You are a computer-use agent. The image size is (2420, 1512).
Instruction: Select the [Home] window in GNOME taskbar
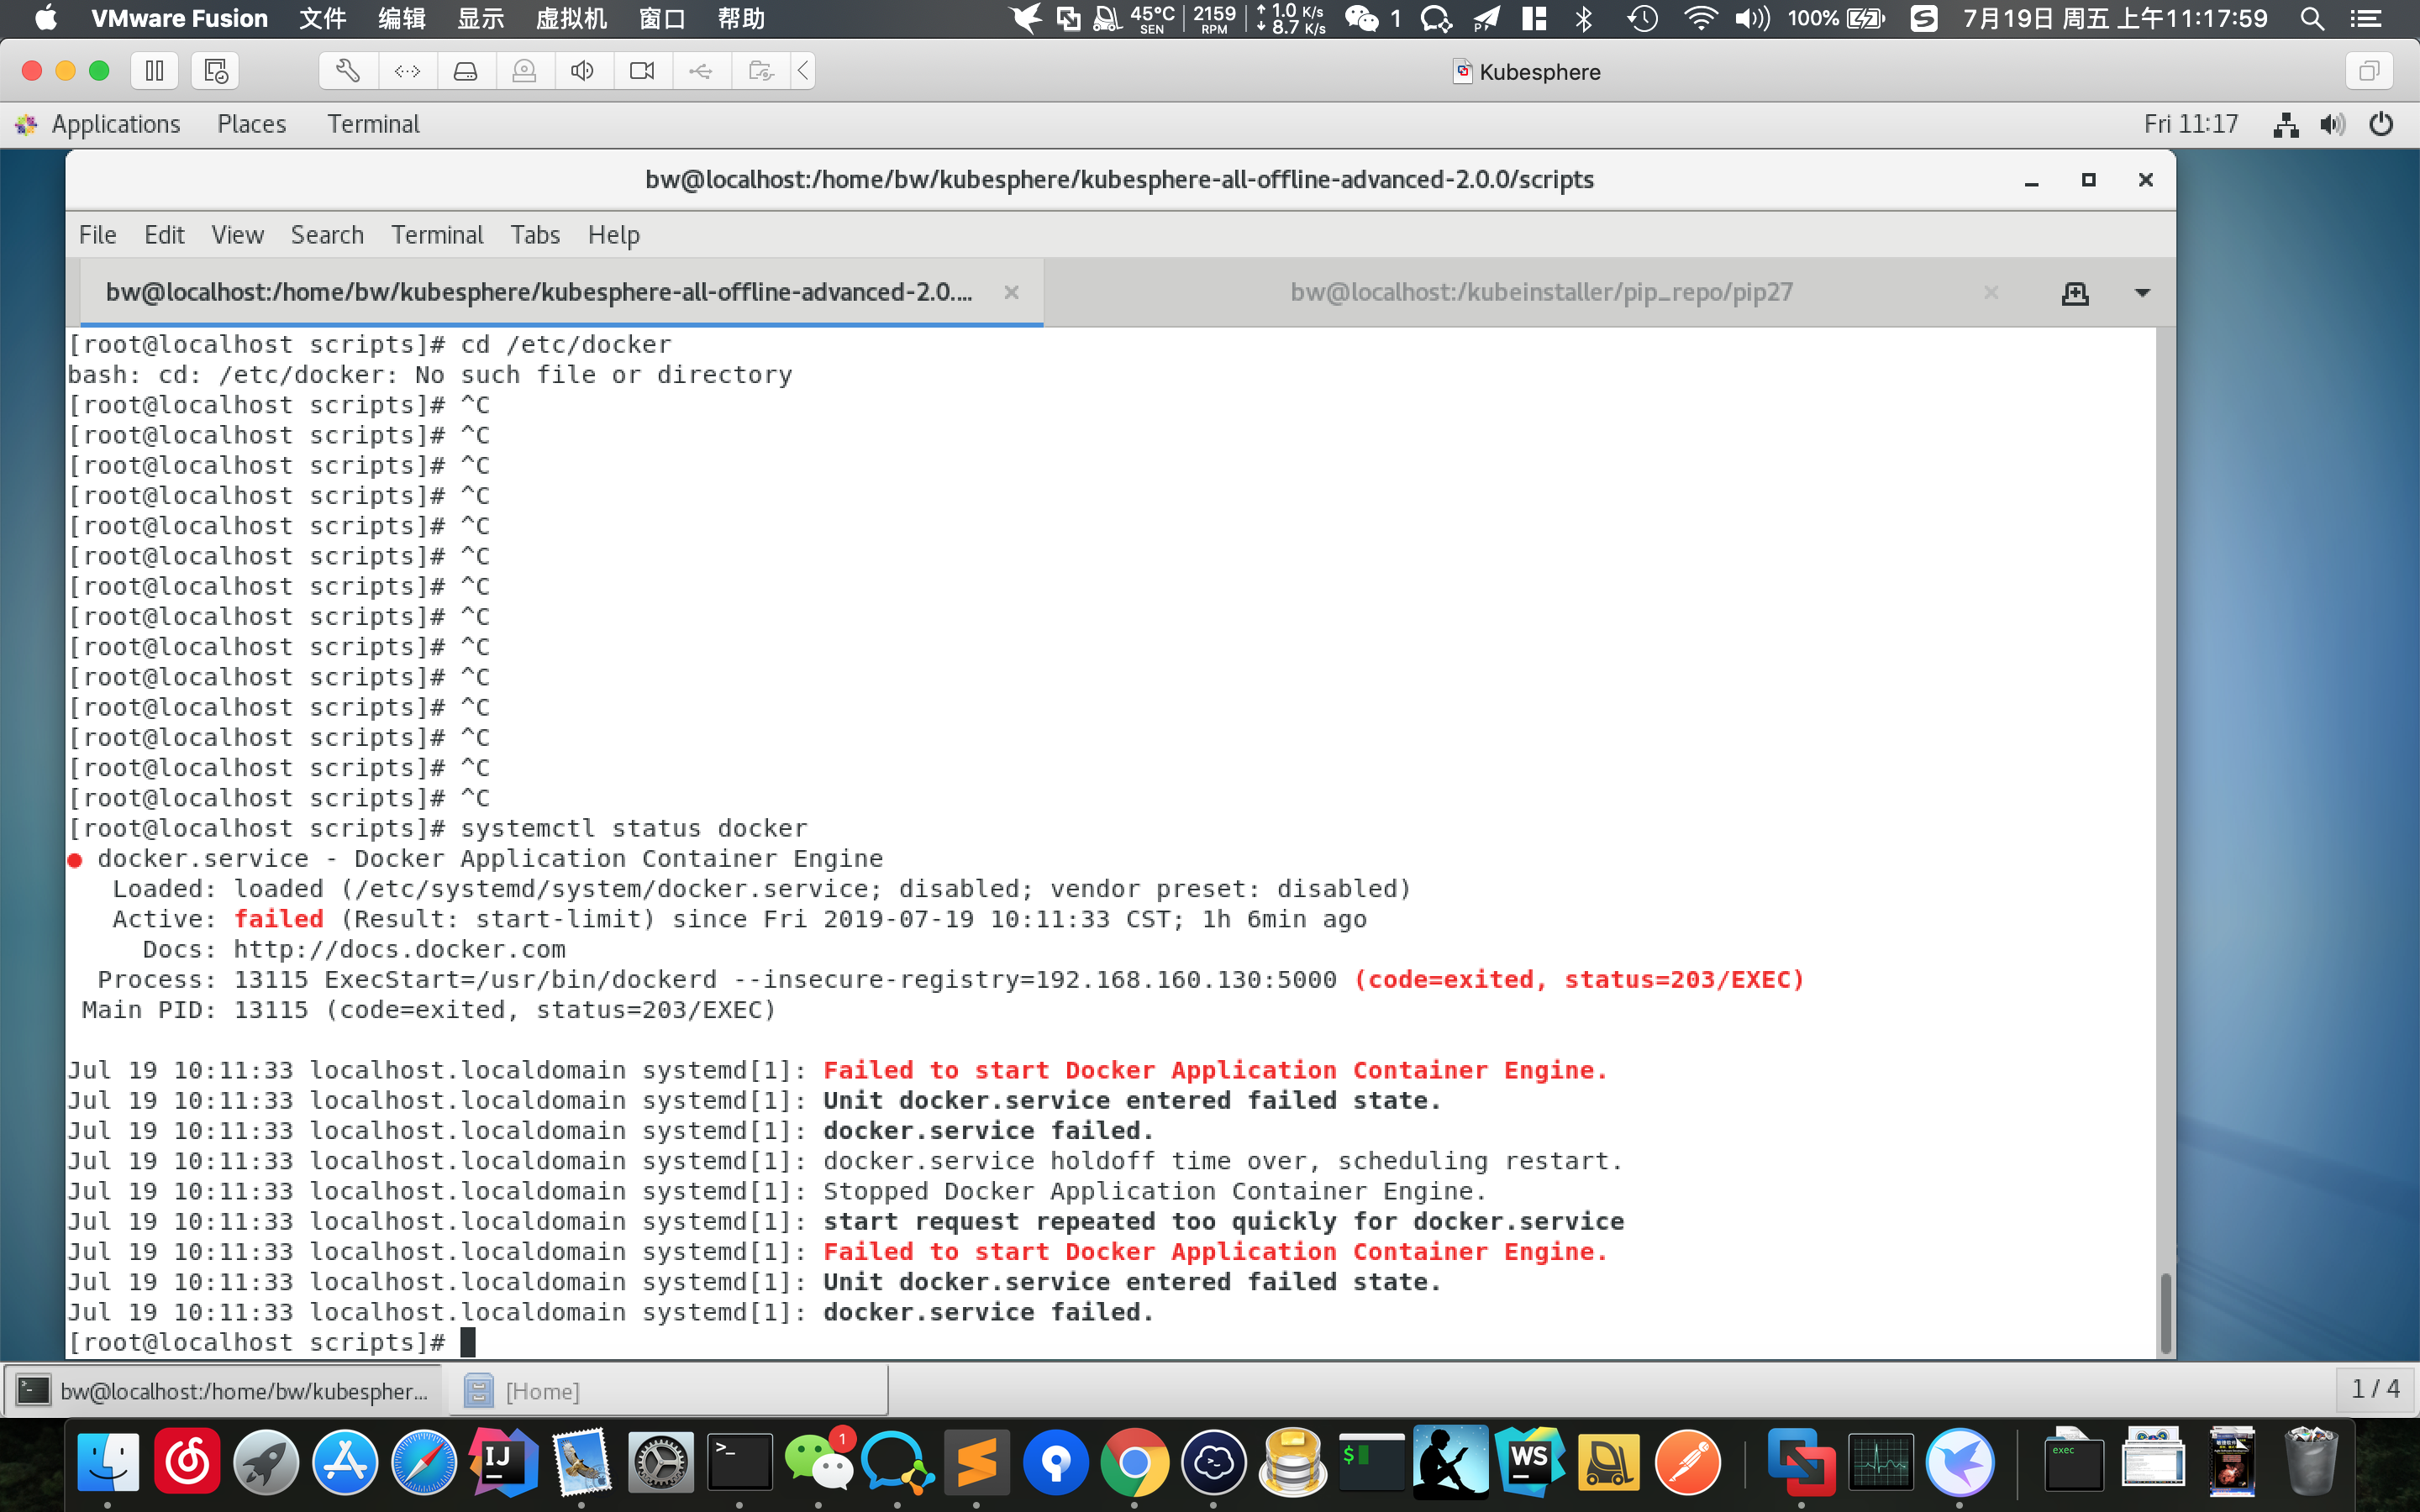(667, 1391)
